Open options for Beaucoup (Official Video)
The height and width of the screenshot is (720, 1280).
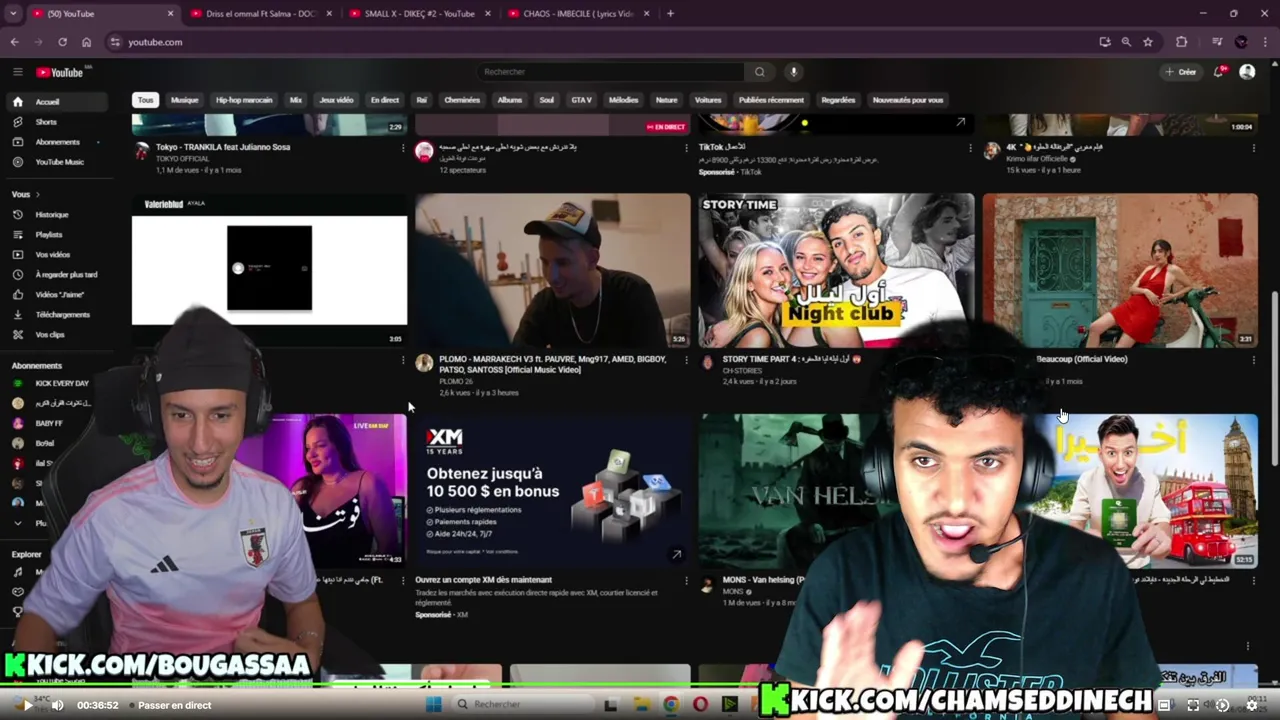pyautogui.click(x=1253, y=360)
